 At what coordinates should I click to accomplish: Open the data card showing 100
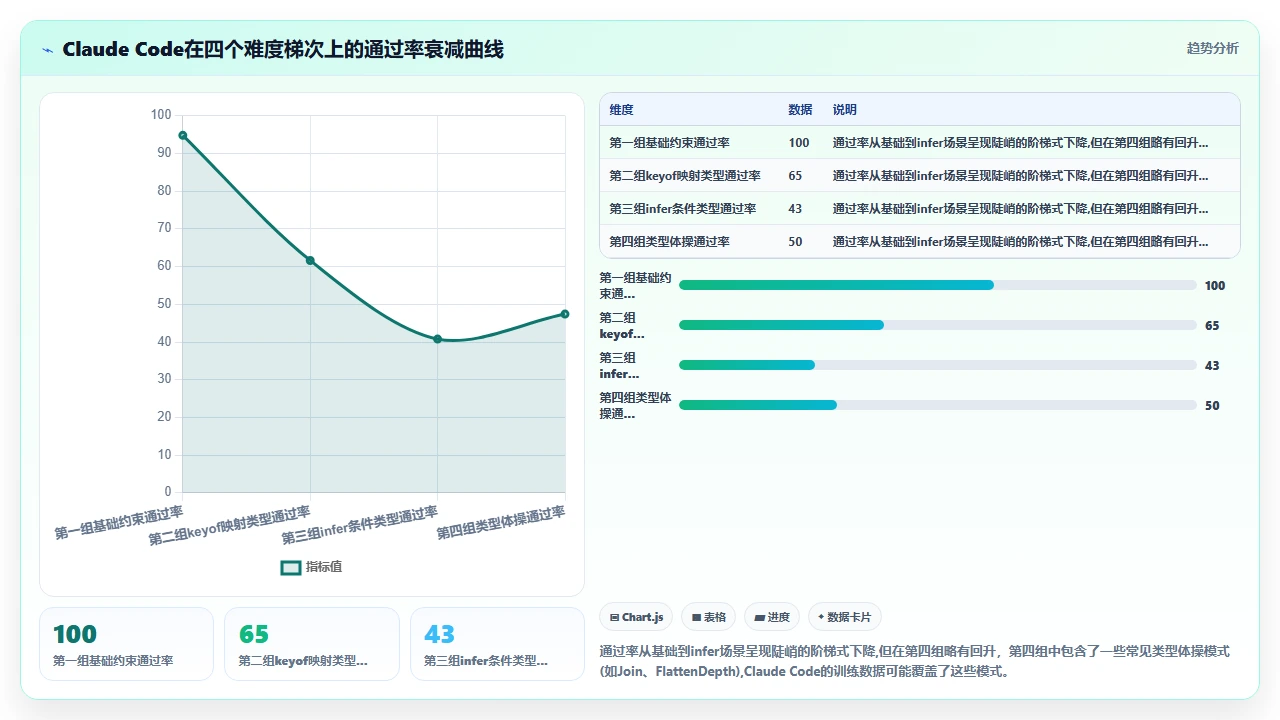tap(126, 644)
